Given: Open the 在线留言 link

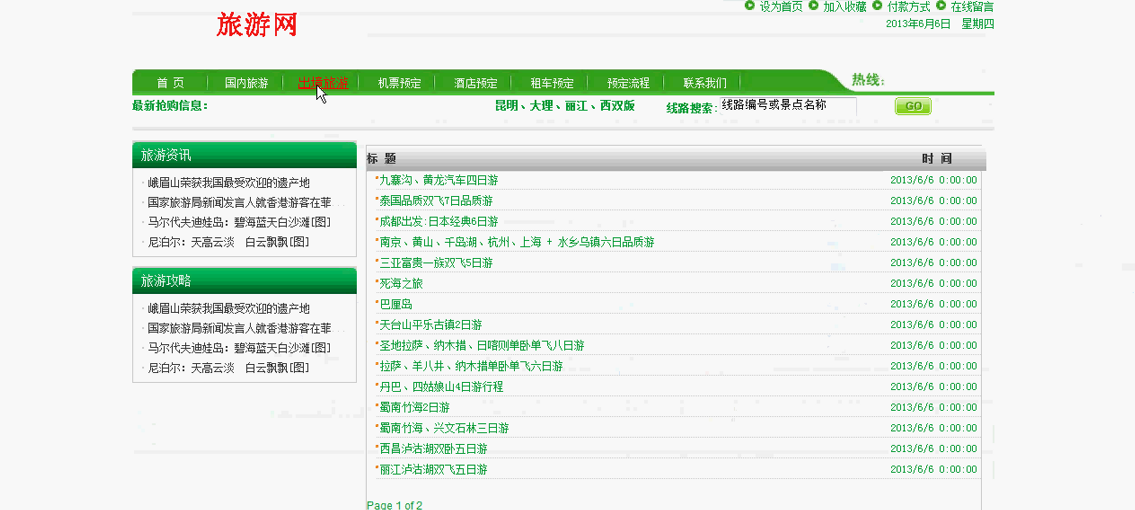Looking at the screenshot, I should (972, 7).
